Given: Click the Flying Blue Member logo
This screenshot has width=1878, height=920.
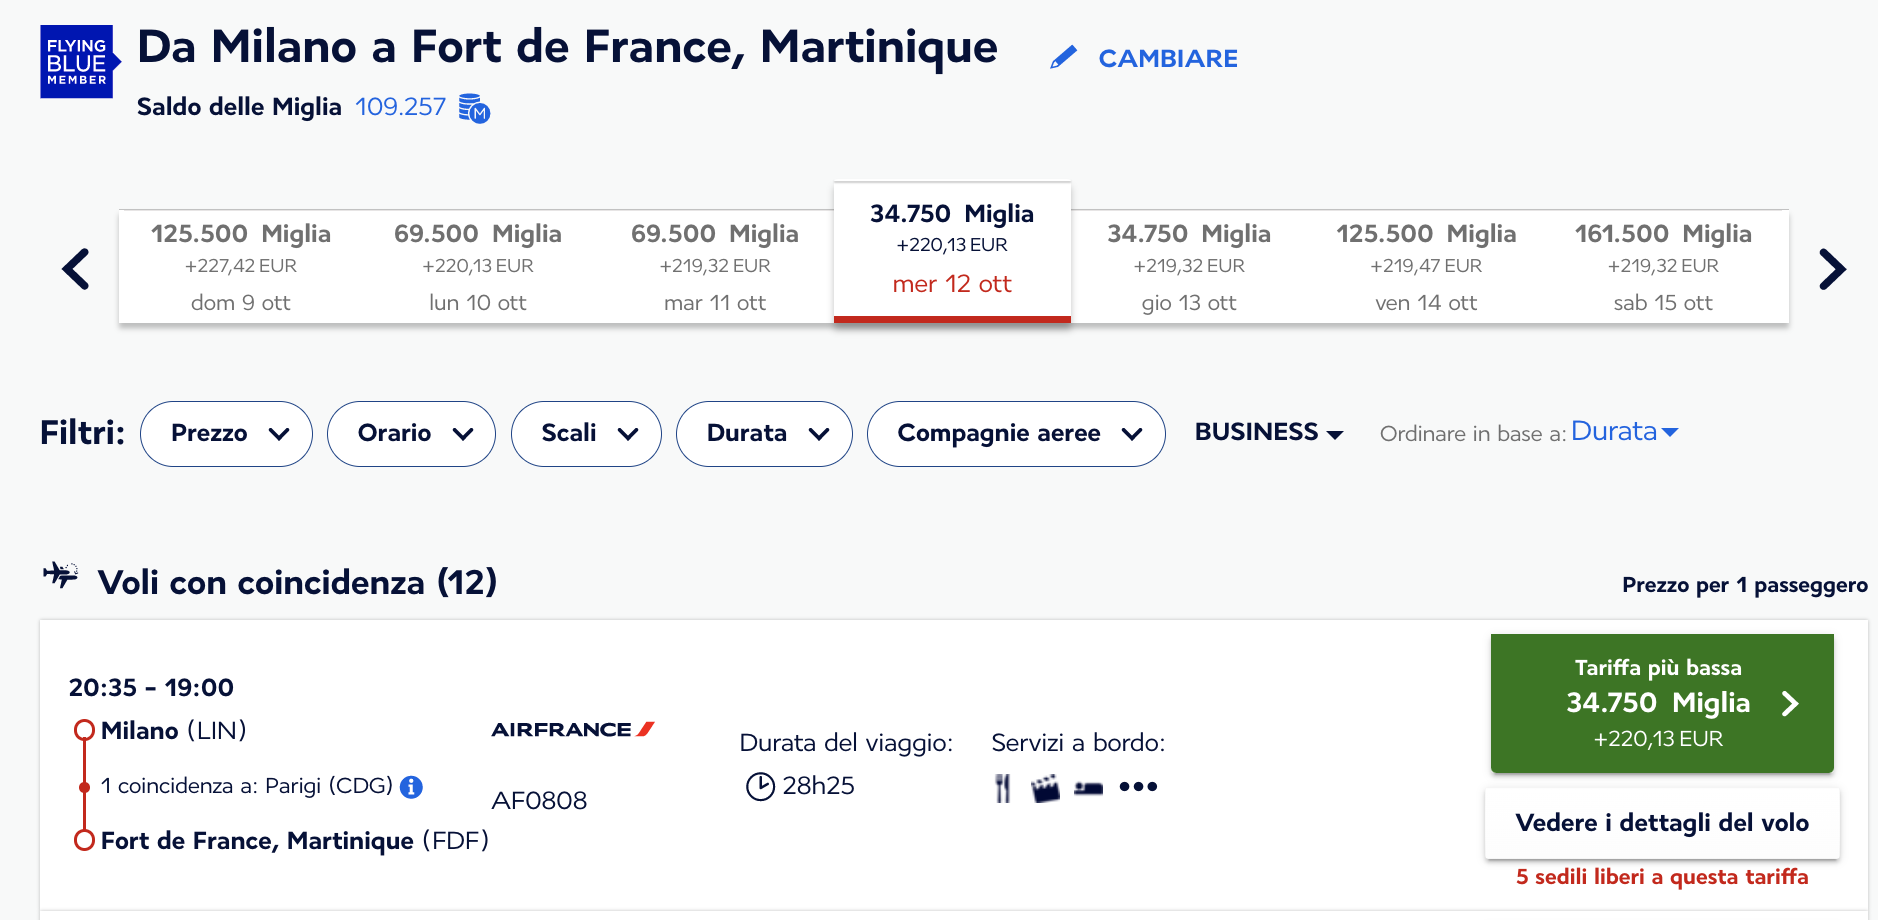Looking at the screenshot, I should point(79,62).
